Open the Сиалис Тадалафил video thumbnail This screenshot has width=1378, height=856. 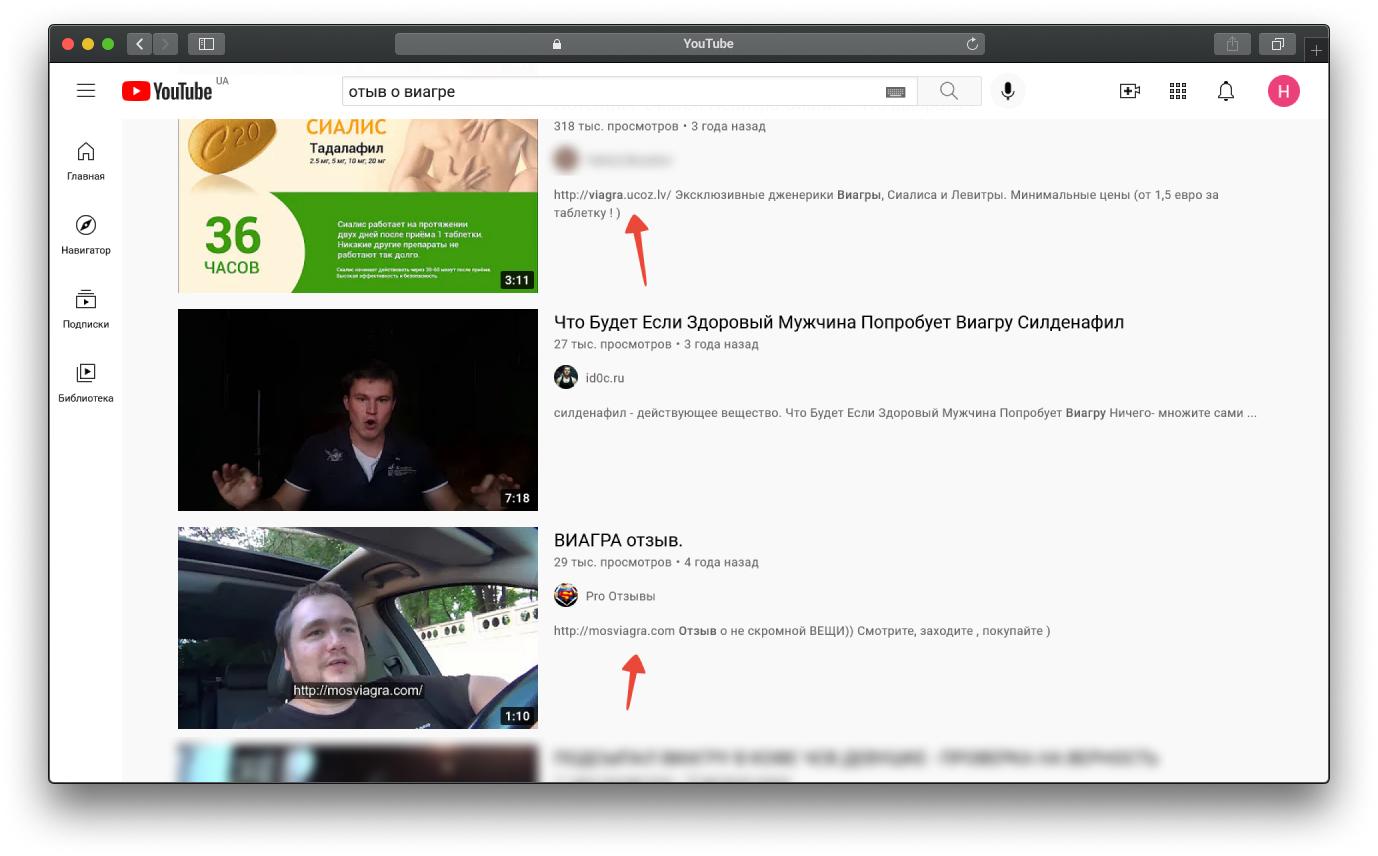click(358, 205)
